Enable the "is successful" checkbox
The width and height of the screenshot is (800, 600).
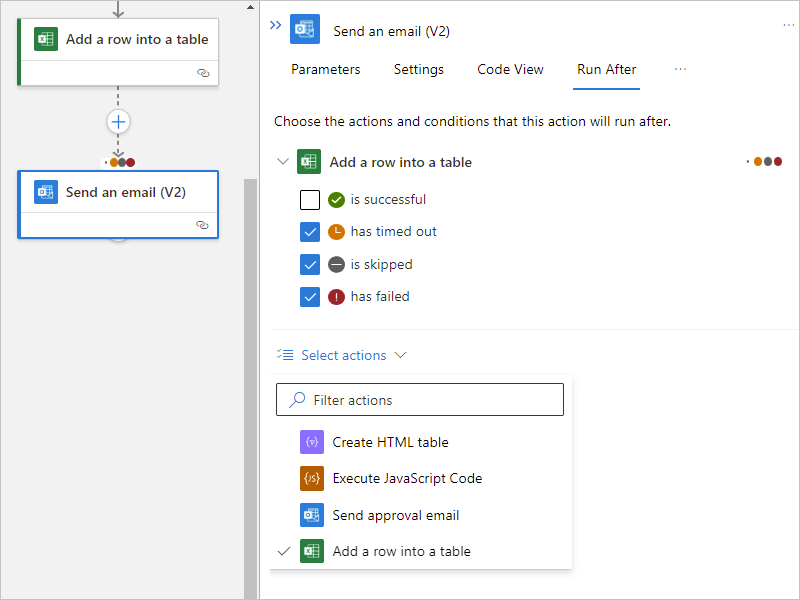310,199
